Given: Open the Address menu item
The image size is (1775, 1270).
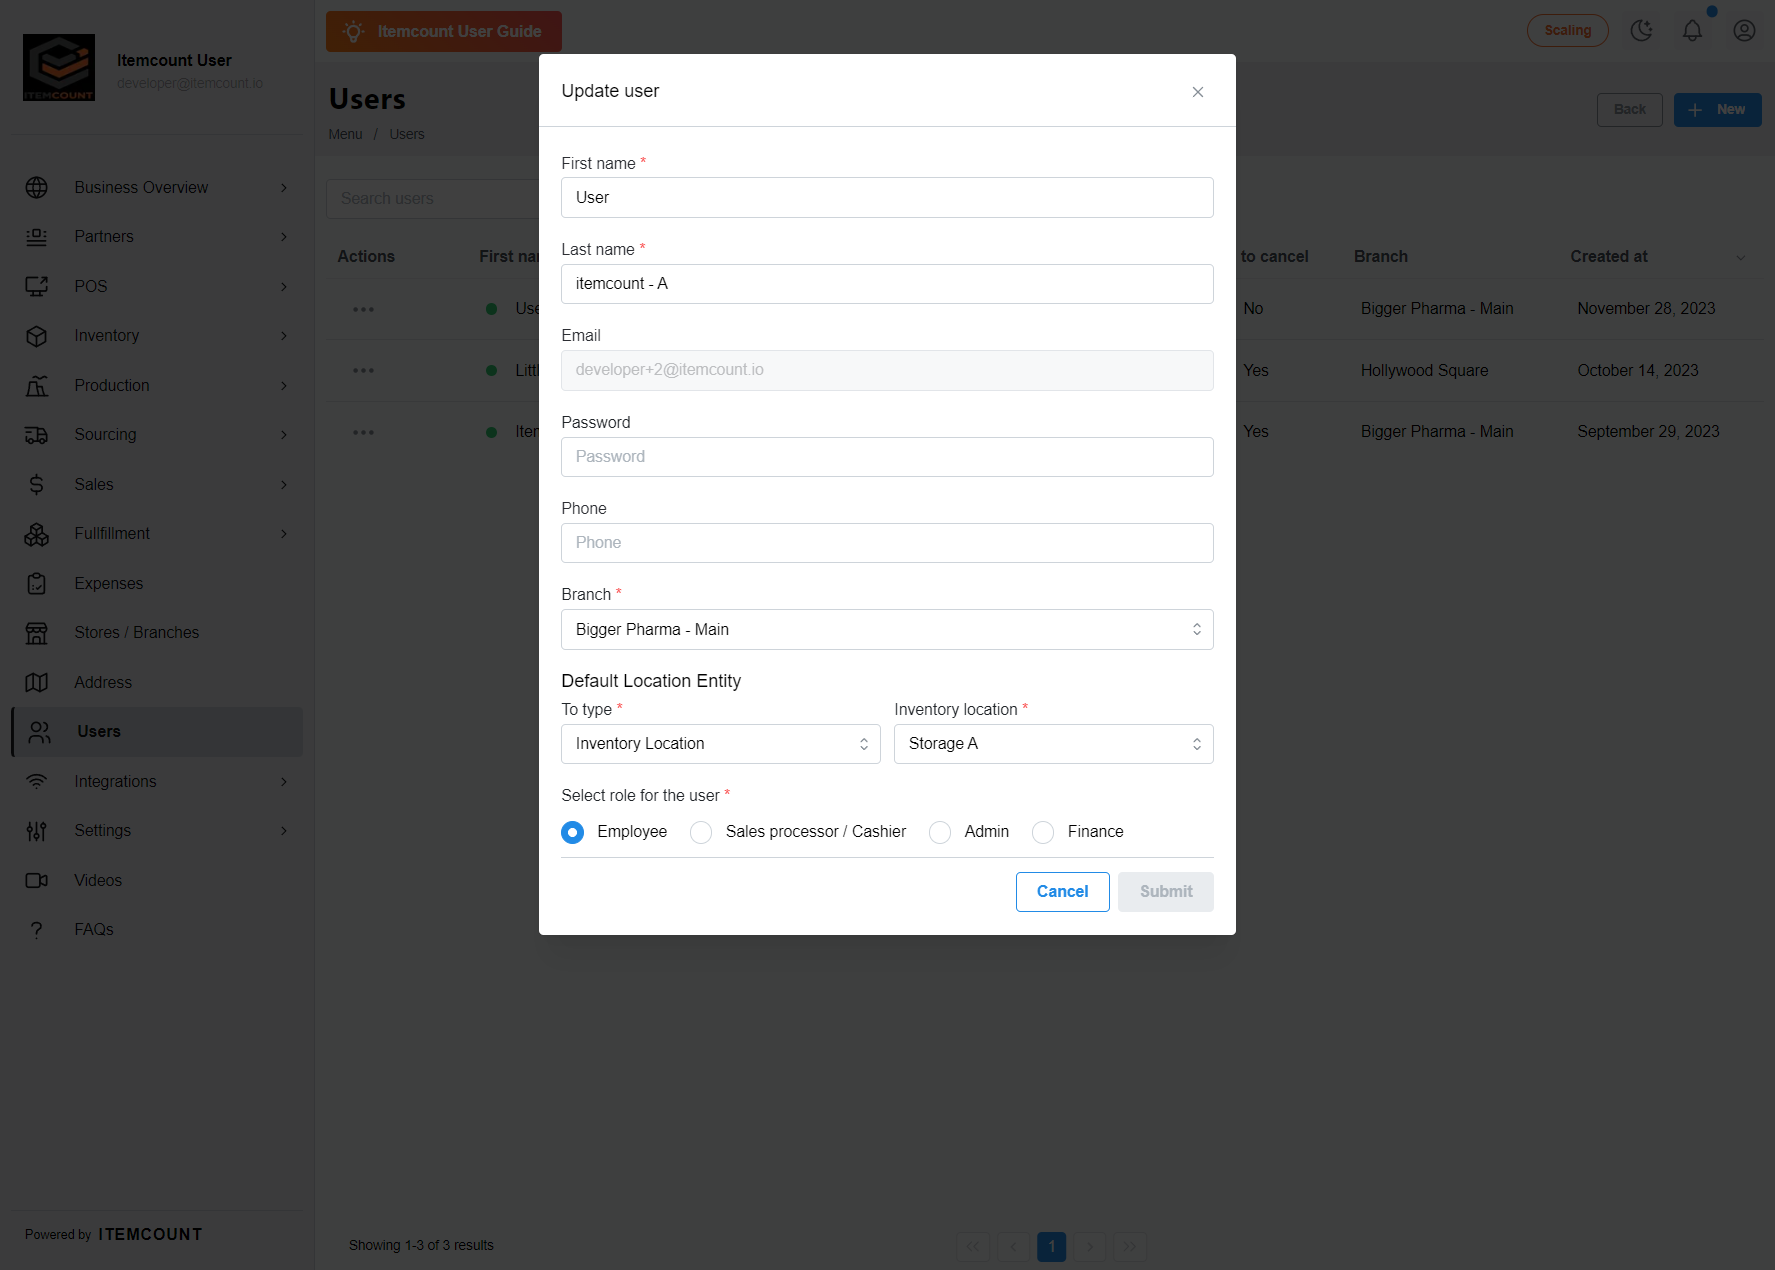Looking at the screenshot, I should tap(157, 683).
